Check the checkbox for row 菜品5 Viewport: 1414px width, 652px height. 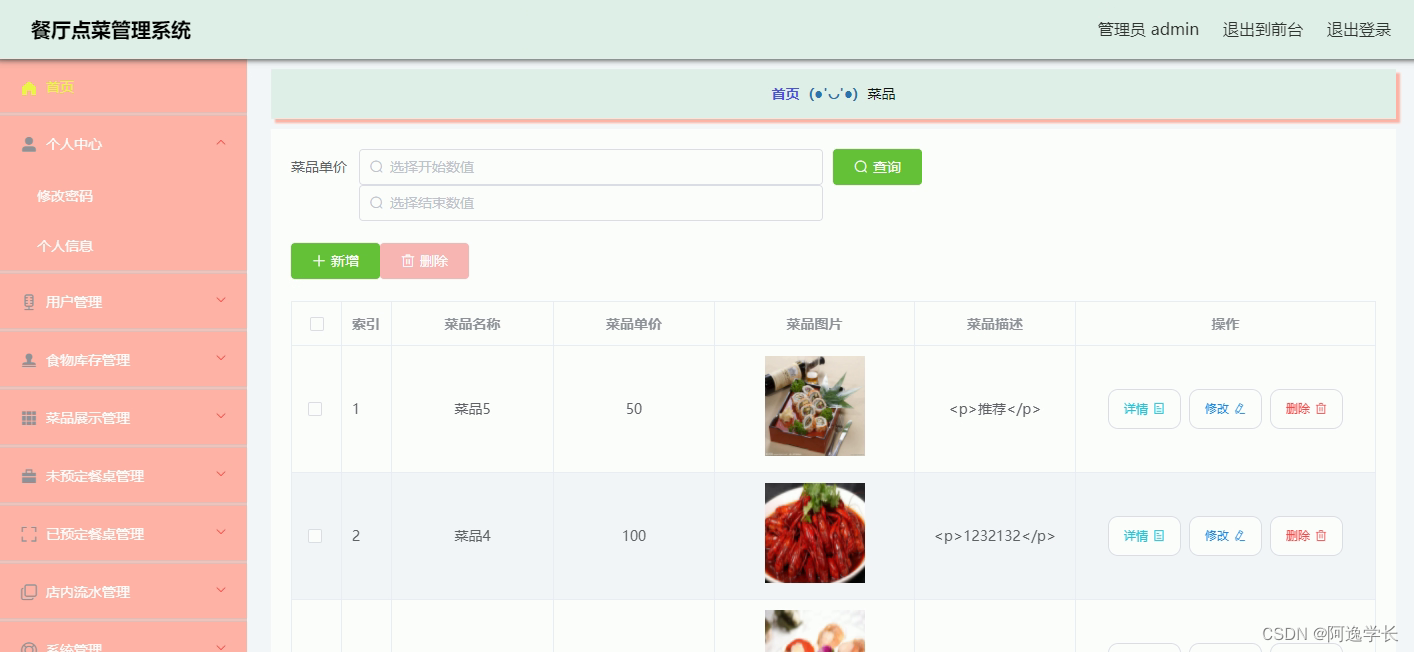click(x=315, y=409)
